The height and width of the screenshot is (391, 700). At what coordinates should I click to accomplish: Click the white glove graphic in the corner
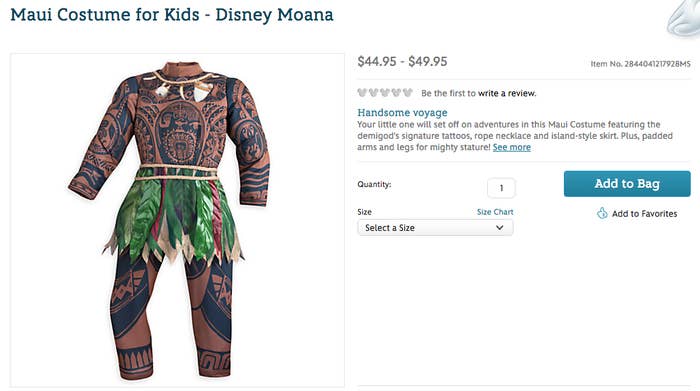coord(683,19)
